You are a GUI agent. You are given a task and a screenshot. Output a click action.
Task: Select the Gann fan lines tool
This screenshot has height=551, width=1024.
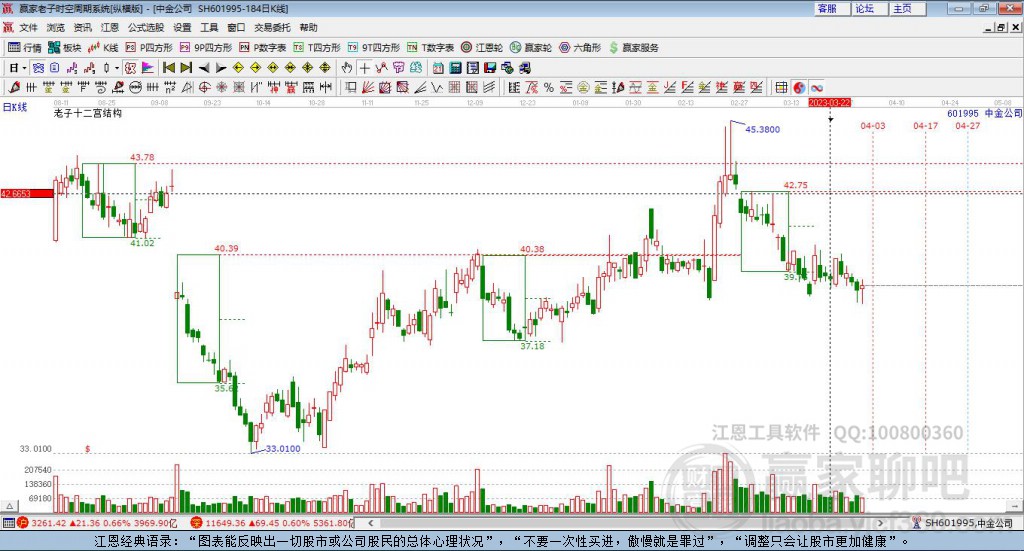pos(367,87)
